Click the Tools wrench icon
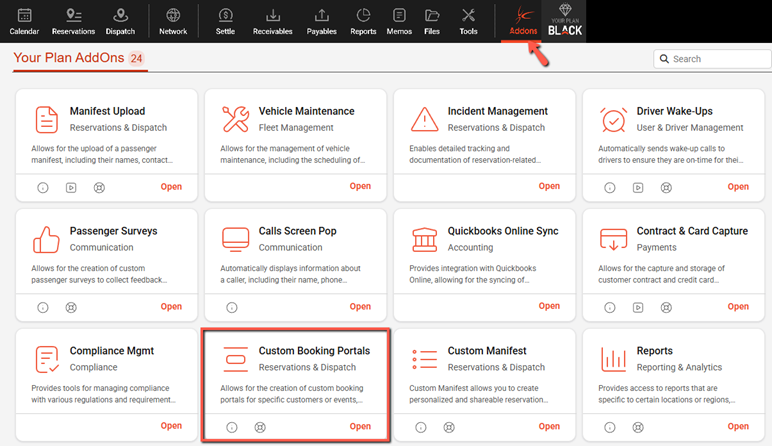This screenshot has height=446, width=772. click(468, 21)
